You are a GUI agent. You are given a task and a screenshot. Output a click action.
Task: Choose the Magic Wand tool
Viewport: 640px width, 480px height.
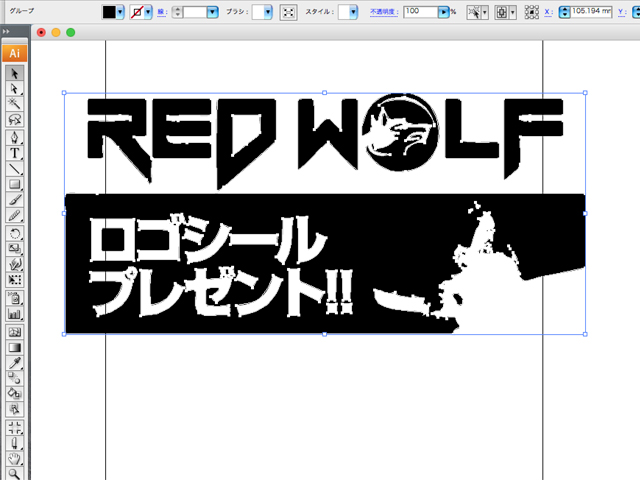(x=15, y=104)
